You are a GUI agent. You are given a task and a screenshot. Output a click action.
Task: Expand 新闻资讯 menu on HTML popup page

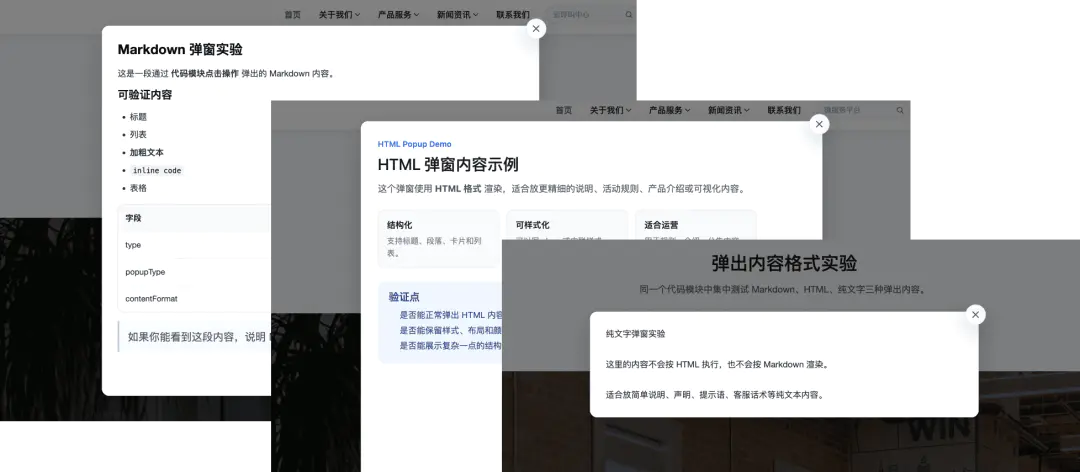point(729,110)
